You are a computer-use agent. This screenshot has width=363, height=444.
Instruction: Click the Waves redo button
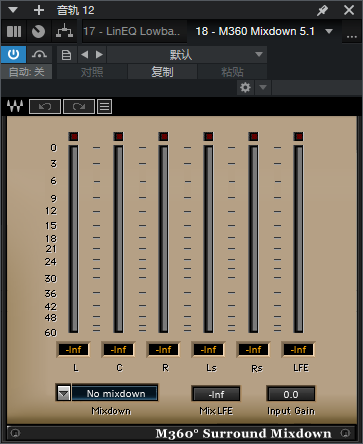click(x=79, y=107)
